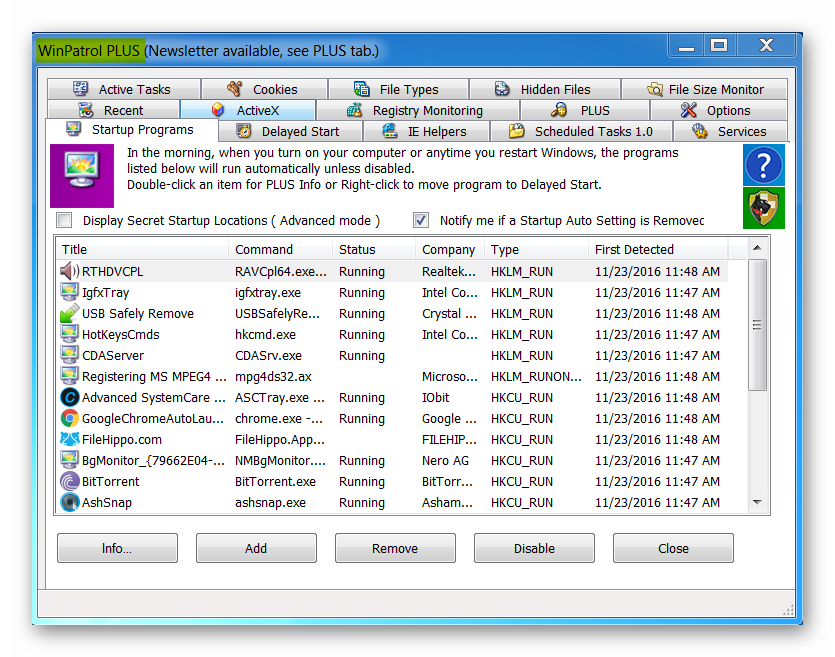Sort by First Detected column header
The height and width of the screenshot is (657, 835).
pos(658,249)
